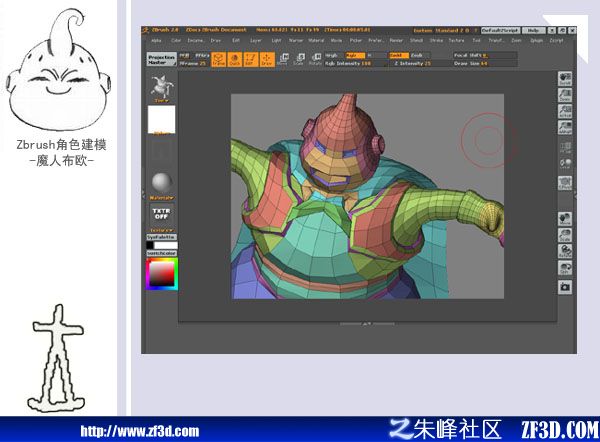
Task: Click the Move view icon in right shelf
Action: point(565,219)
